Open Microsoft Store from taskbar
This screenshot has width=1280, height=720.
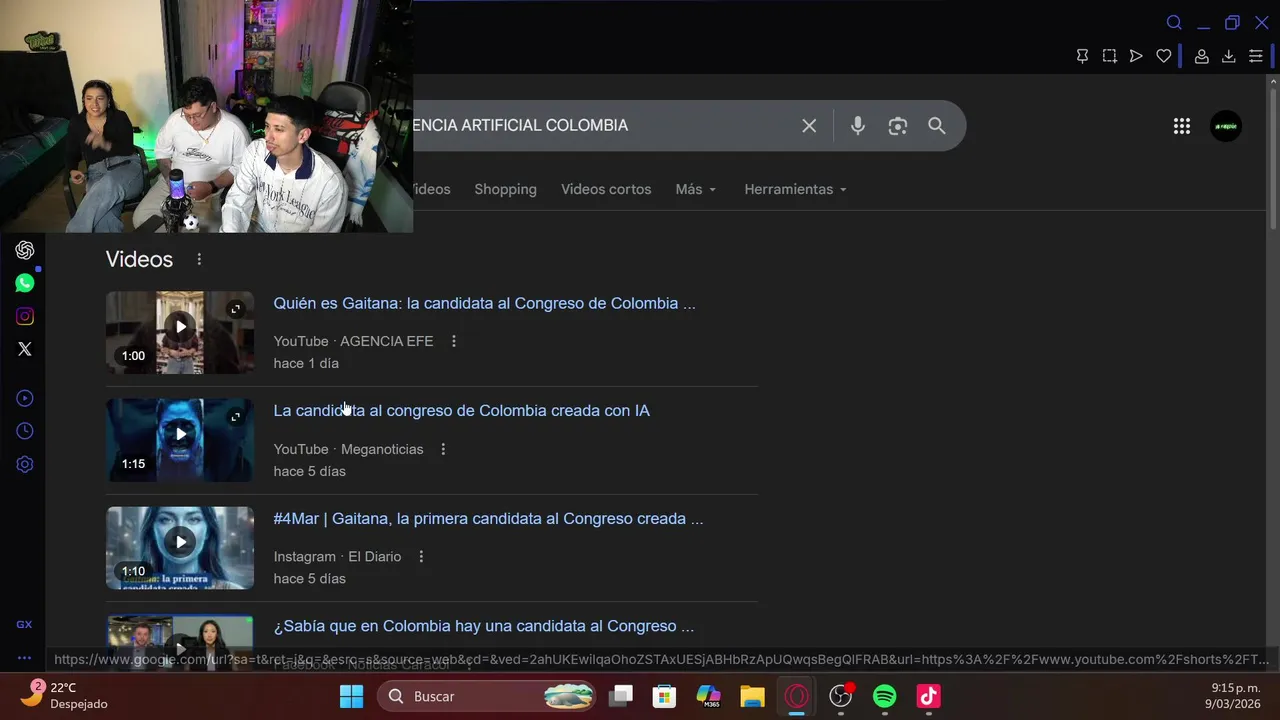point(664,696)
